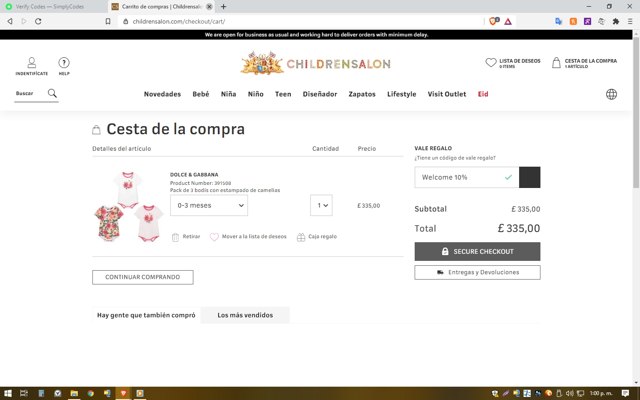Viewport: 640px width, 400px height.
Task: Click the Total £ 335,00 amount
Action: (x=519, y=228)
